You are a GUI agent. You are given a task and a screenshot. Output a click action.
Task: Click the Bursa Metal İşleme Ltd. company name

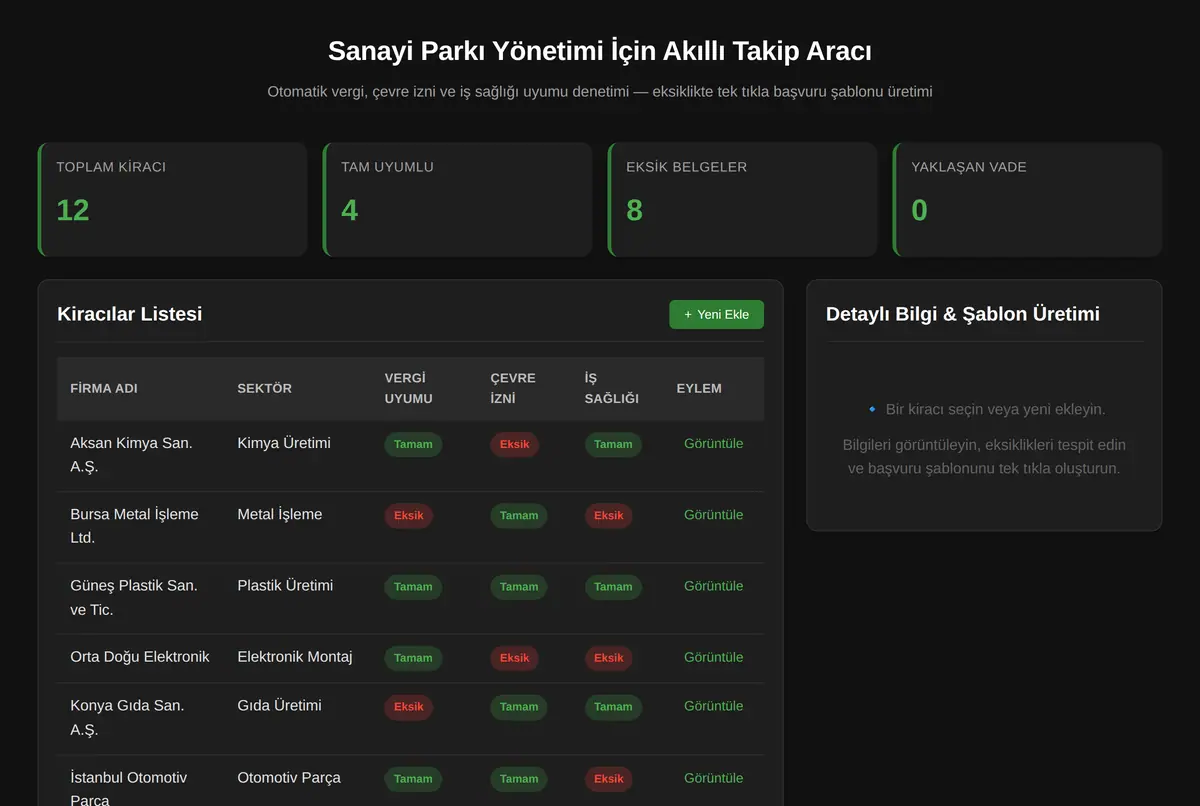pyautogui.click(x=134, y=526)
